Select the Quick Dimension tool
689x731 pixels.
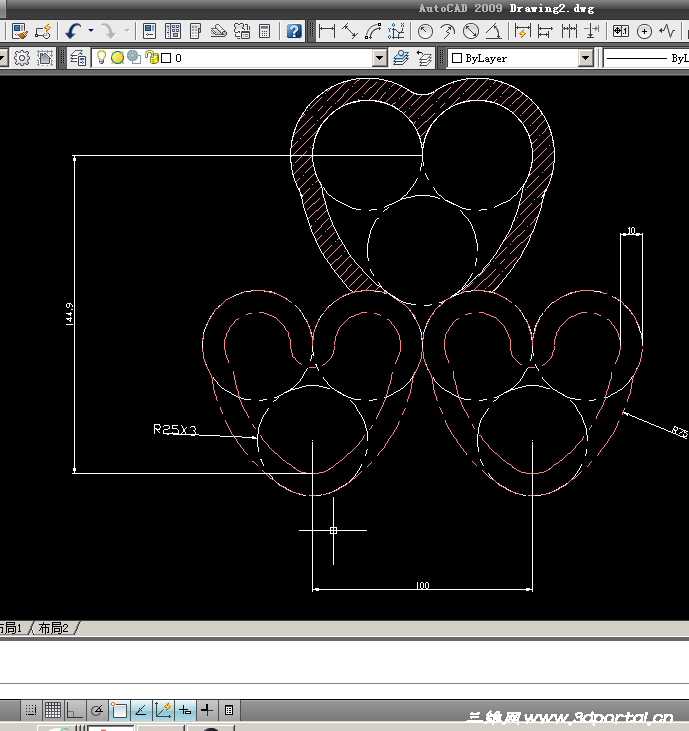tap(523, 31)
